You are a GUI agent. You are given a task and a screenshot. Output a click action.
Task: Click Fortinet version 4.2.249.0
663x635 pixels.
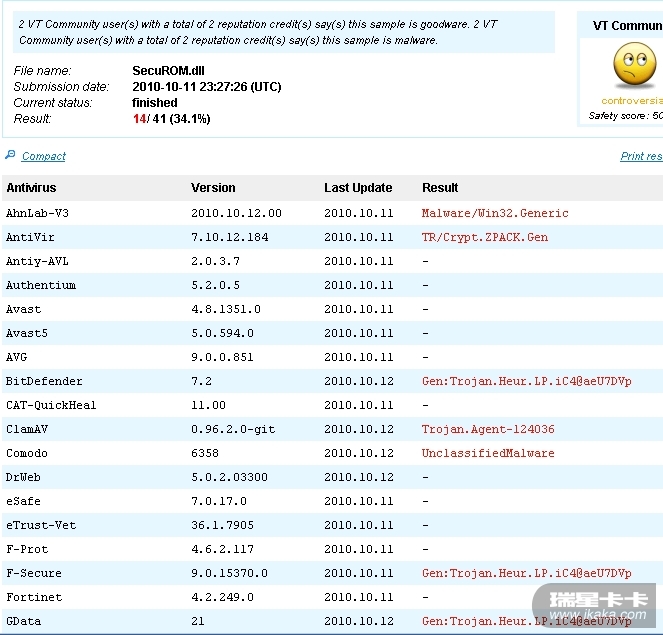coord(222,597)
